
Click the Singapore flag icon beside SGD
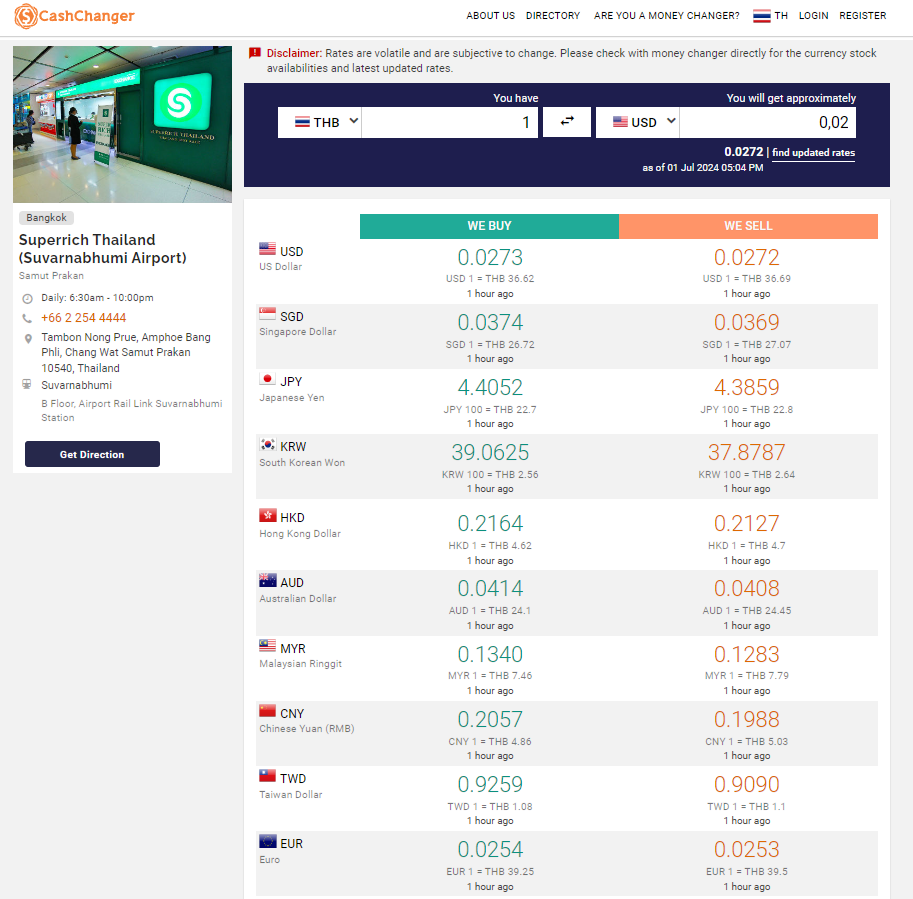pyautogui.click(x=267, y=316)
